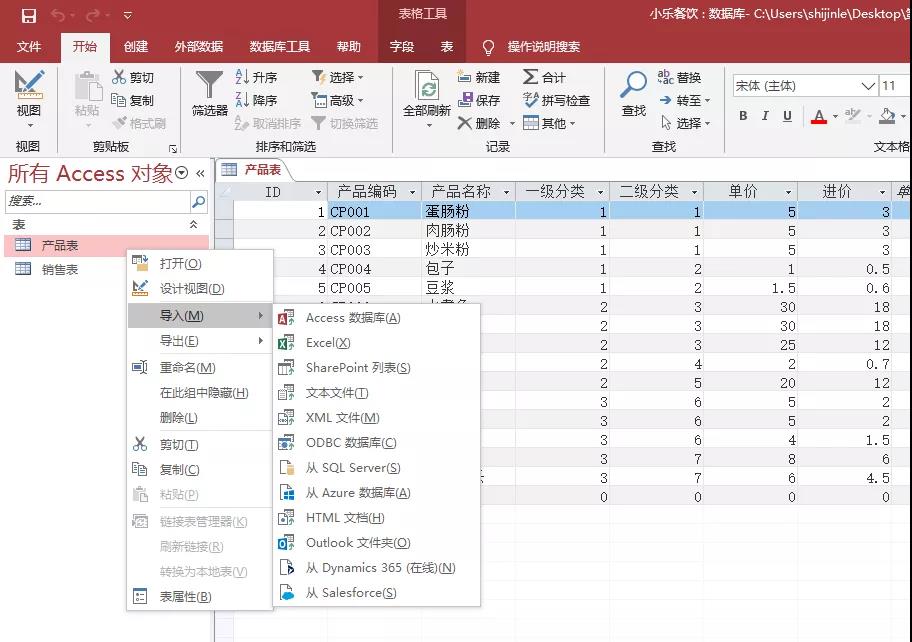Image resolution: width=912 pixels, height=642 pixels.
Task: Open the 产品编码 column filter arrow
Action: pyautogui.click(x=412, y=192)
